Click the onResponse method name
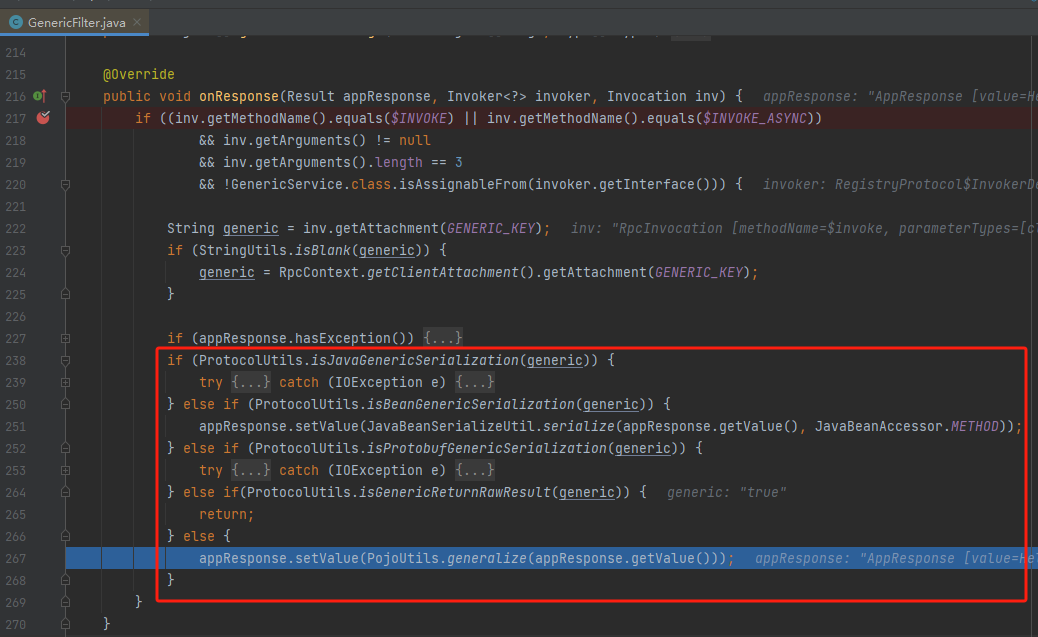The width and height of the screenshot is (1038, 637). [238, 96]
